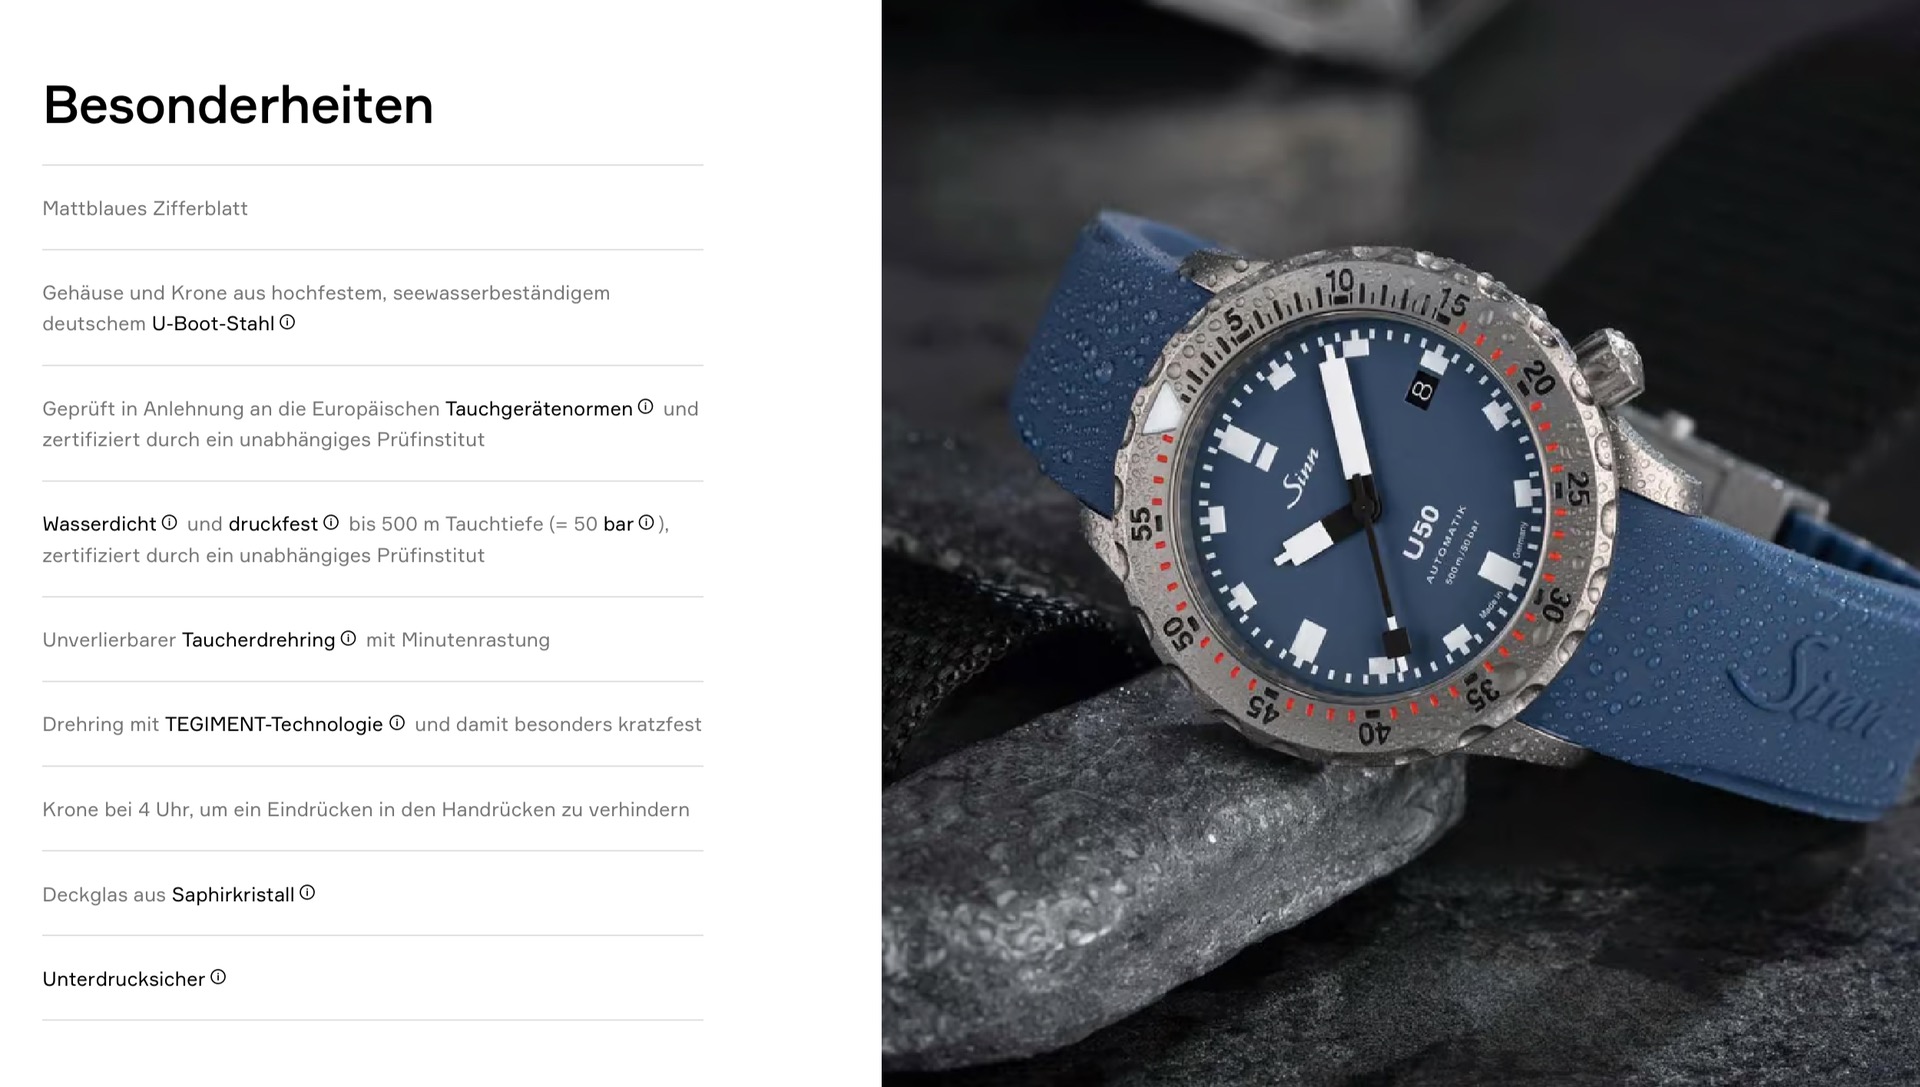
Task: Select the Taucherdrehring link
Action: point(259,640)
